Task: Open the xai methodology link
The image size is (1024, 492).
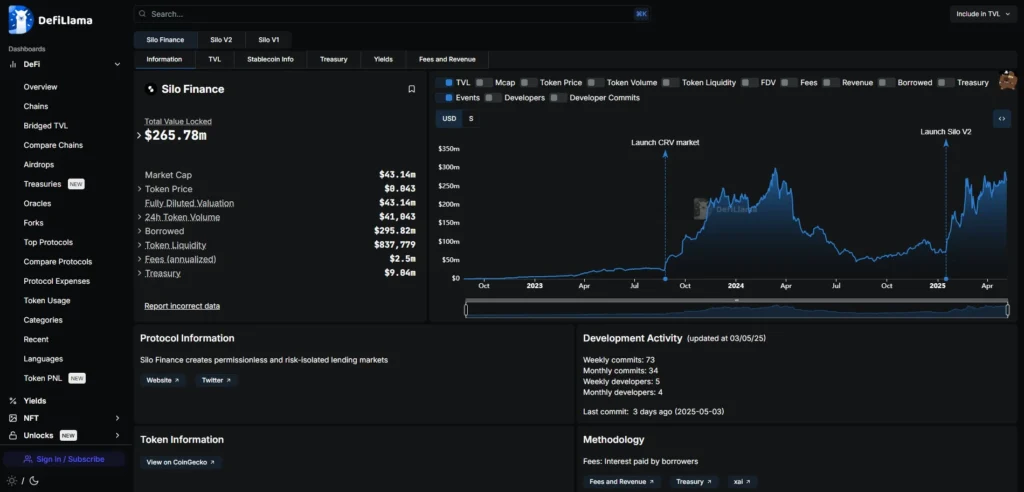Action: coord(743,482)
